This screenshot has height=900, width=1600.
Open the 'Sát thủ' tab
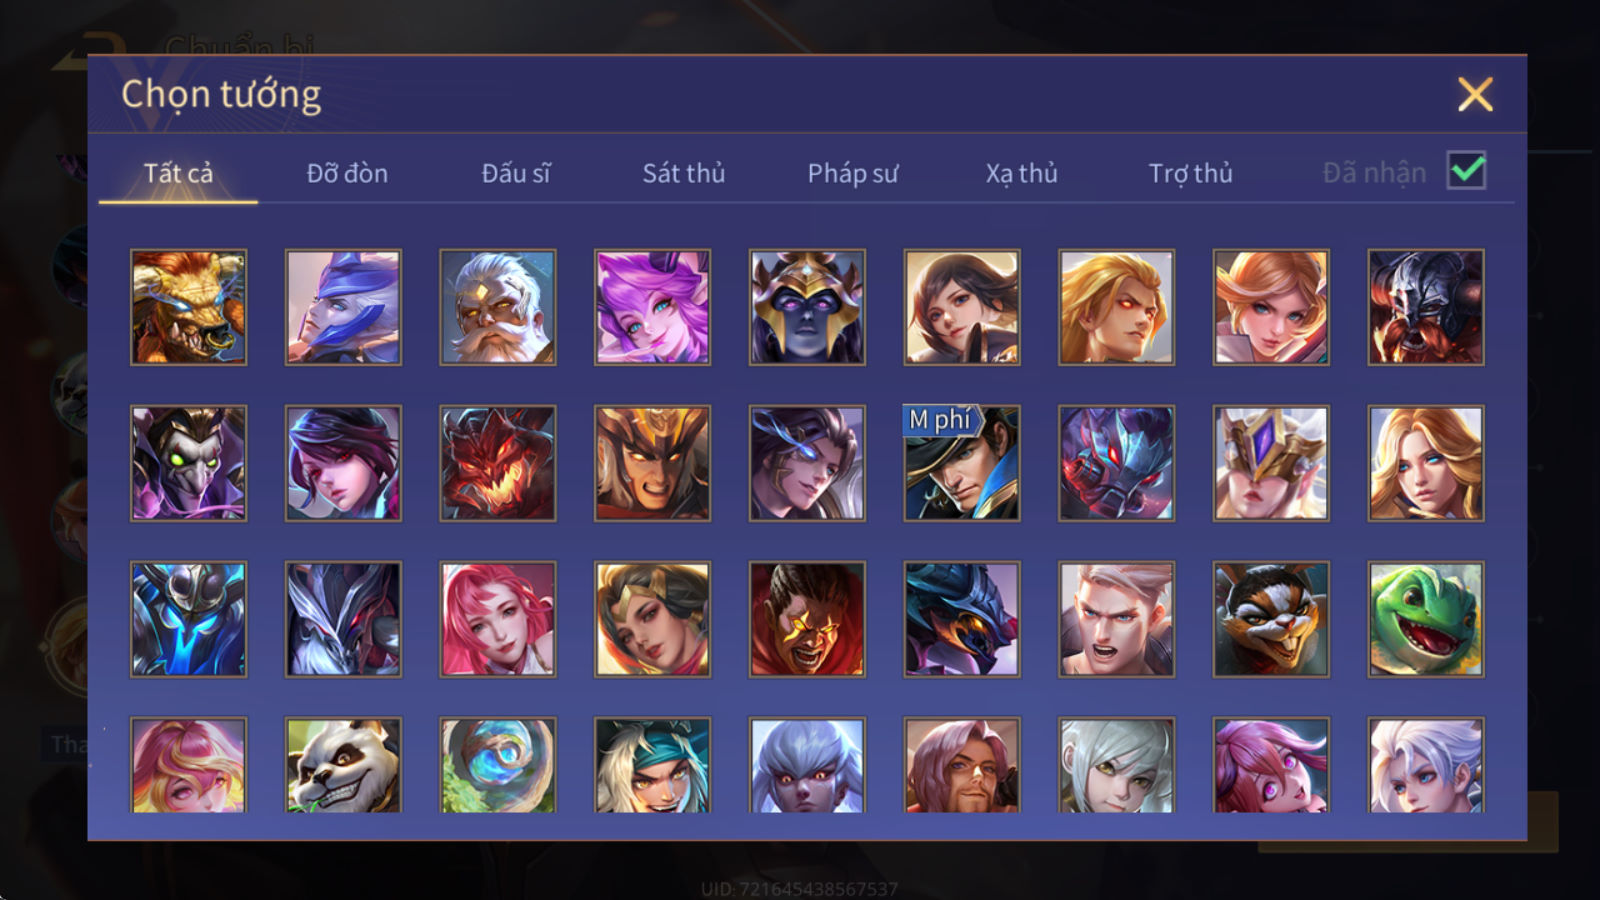point(683,173)
